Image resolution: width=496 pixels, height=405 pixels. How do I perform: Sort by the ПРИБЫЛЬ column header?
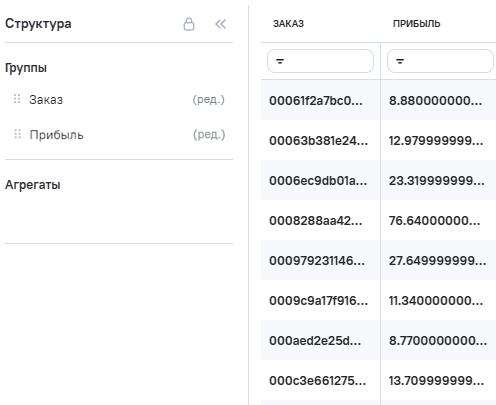pos(417,24)
